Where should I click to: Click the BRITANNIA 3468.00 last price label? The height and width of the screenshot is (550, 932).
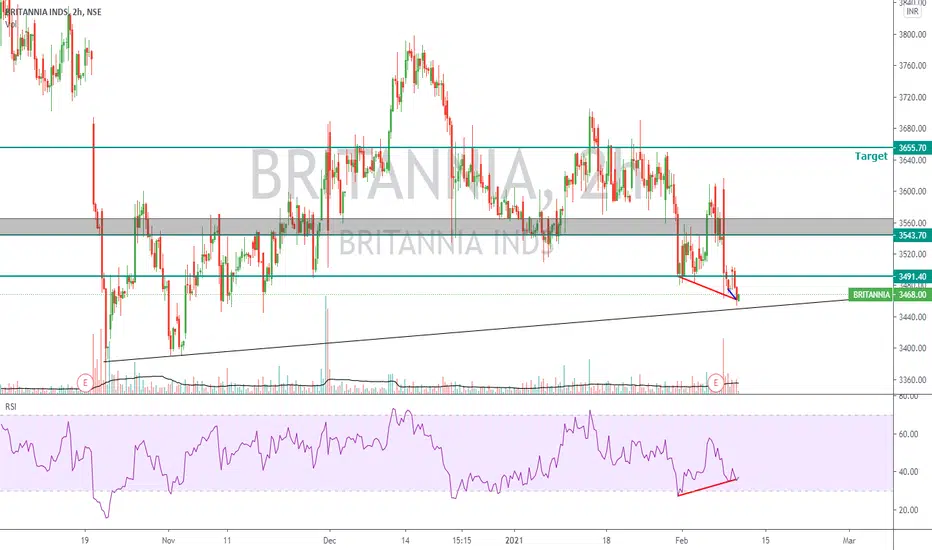(889, 295)
